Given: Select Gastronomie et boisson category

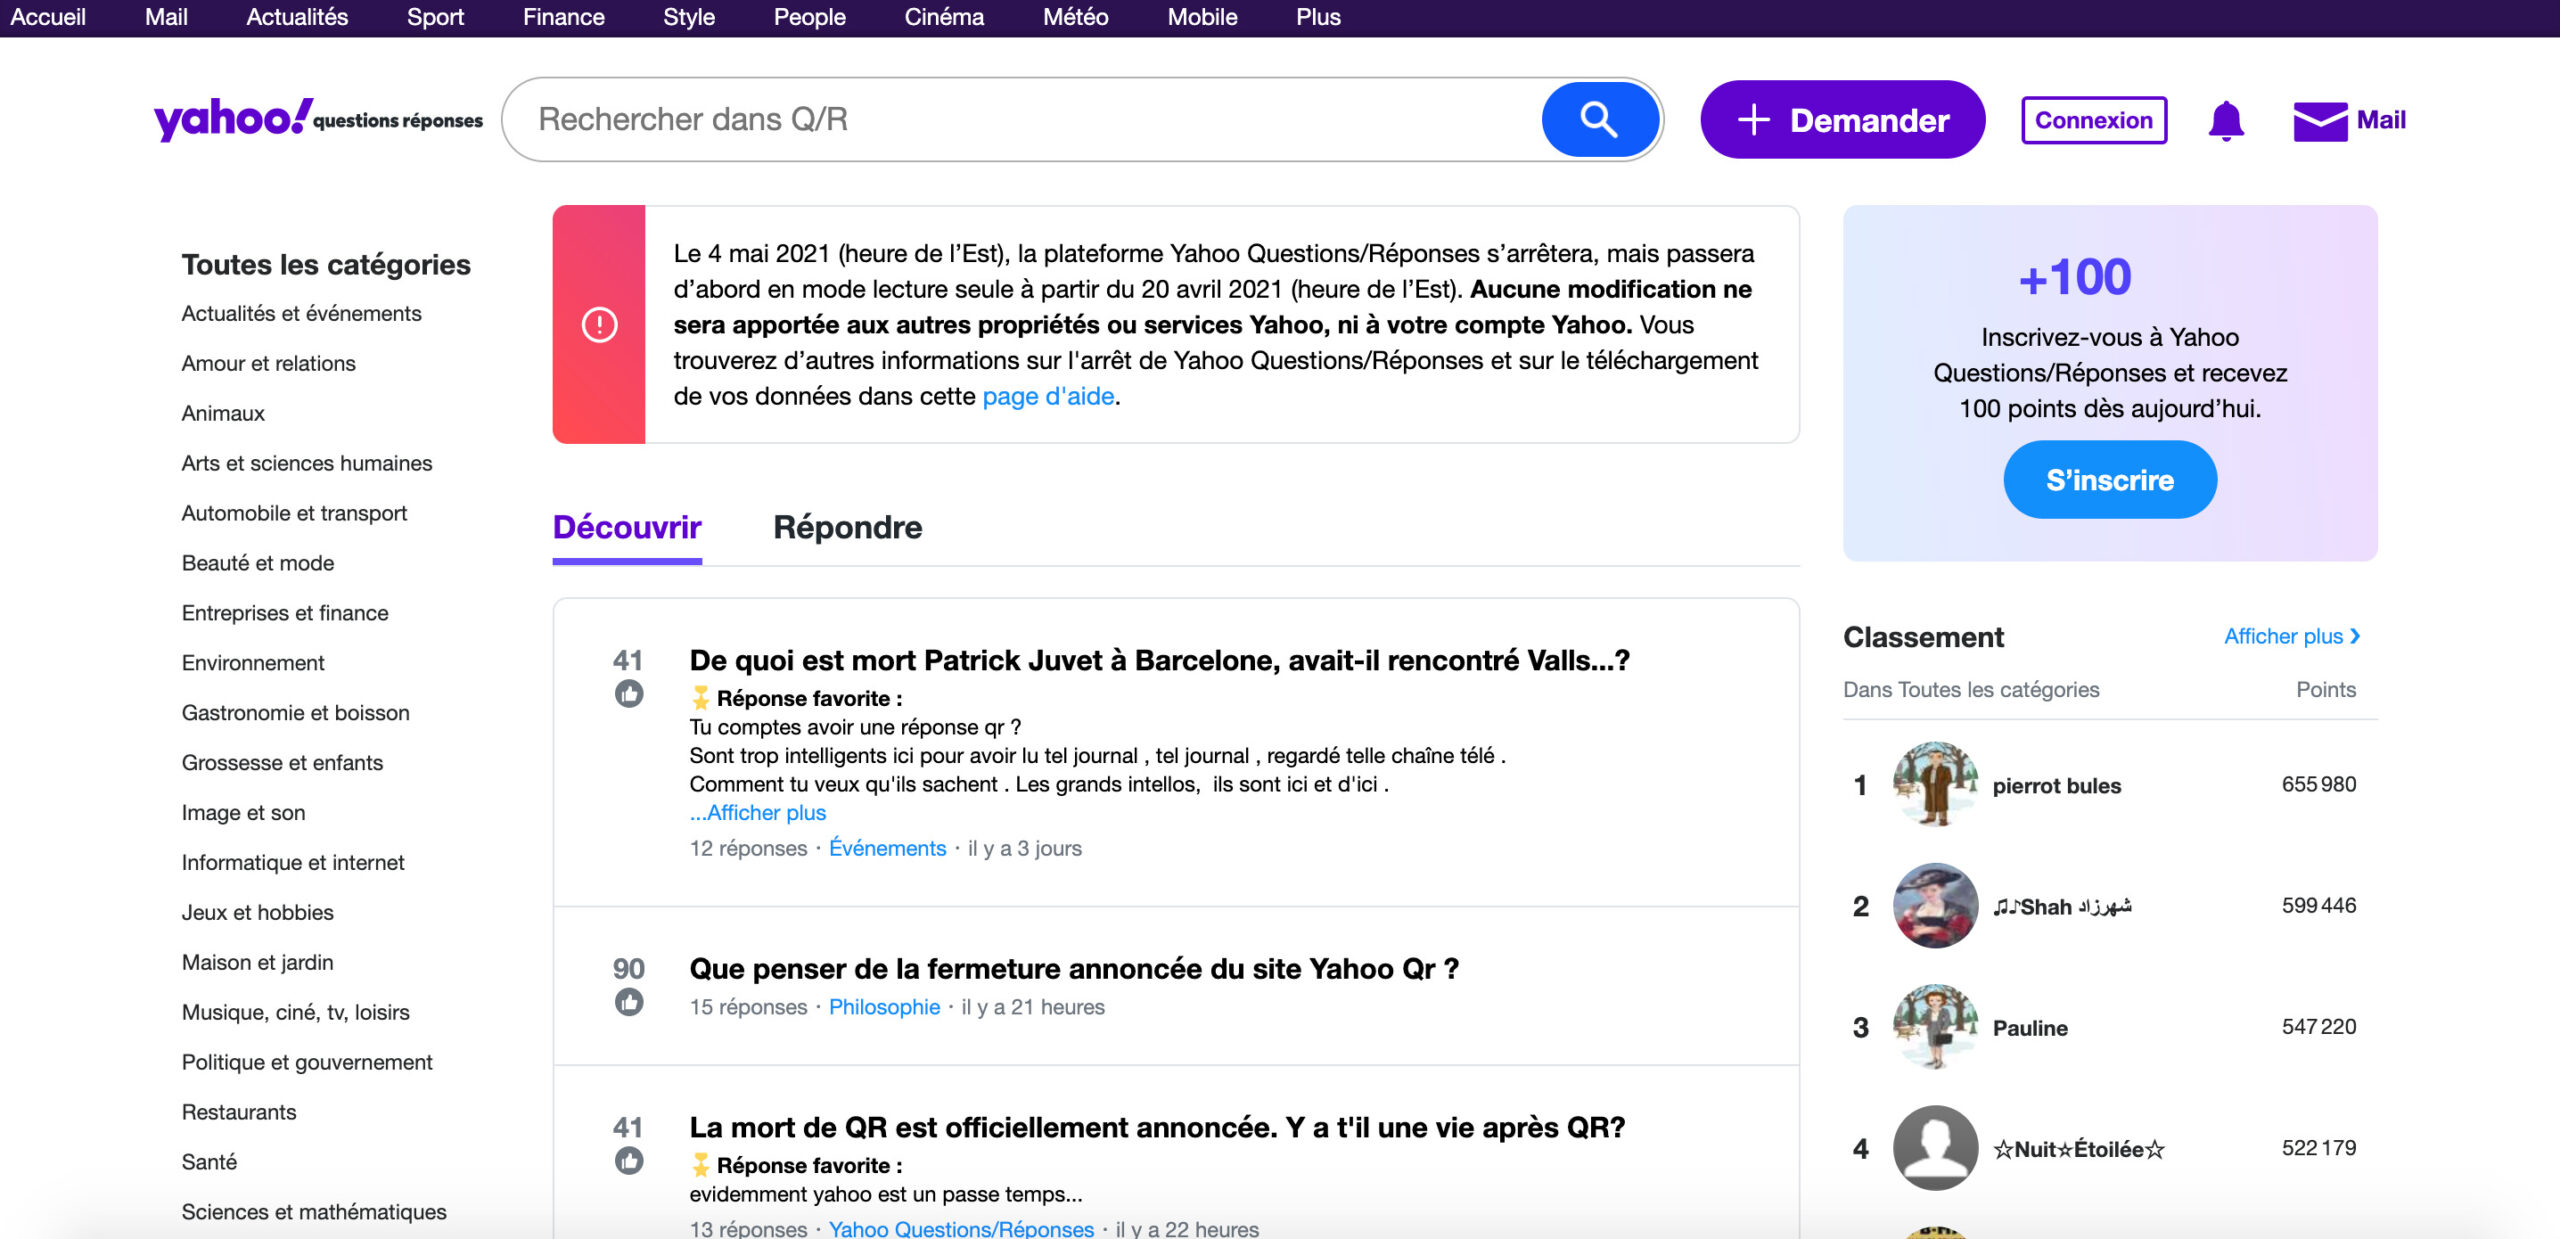Looking at the screenshot, I should coord(295,713).
